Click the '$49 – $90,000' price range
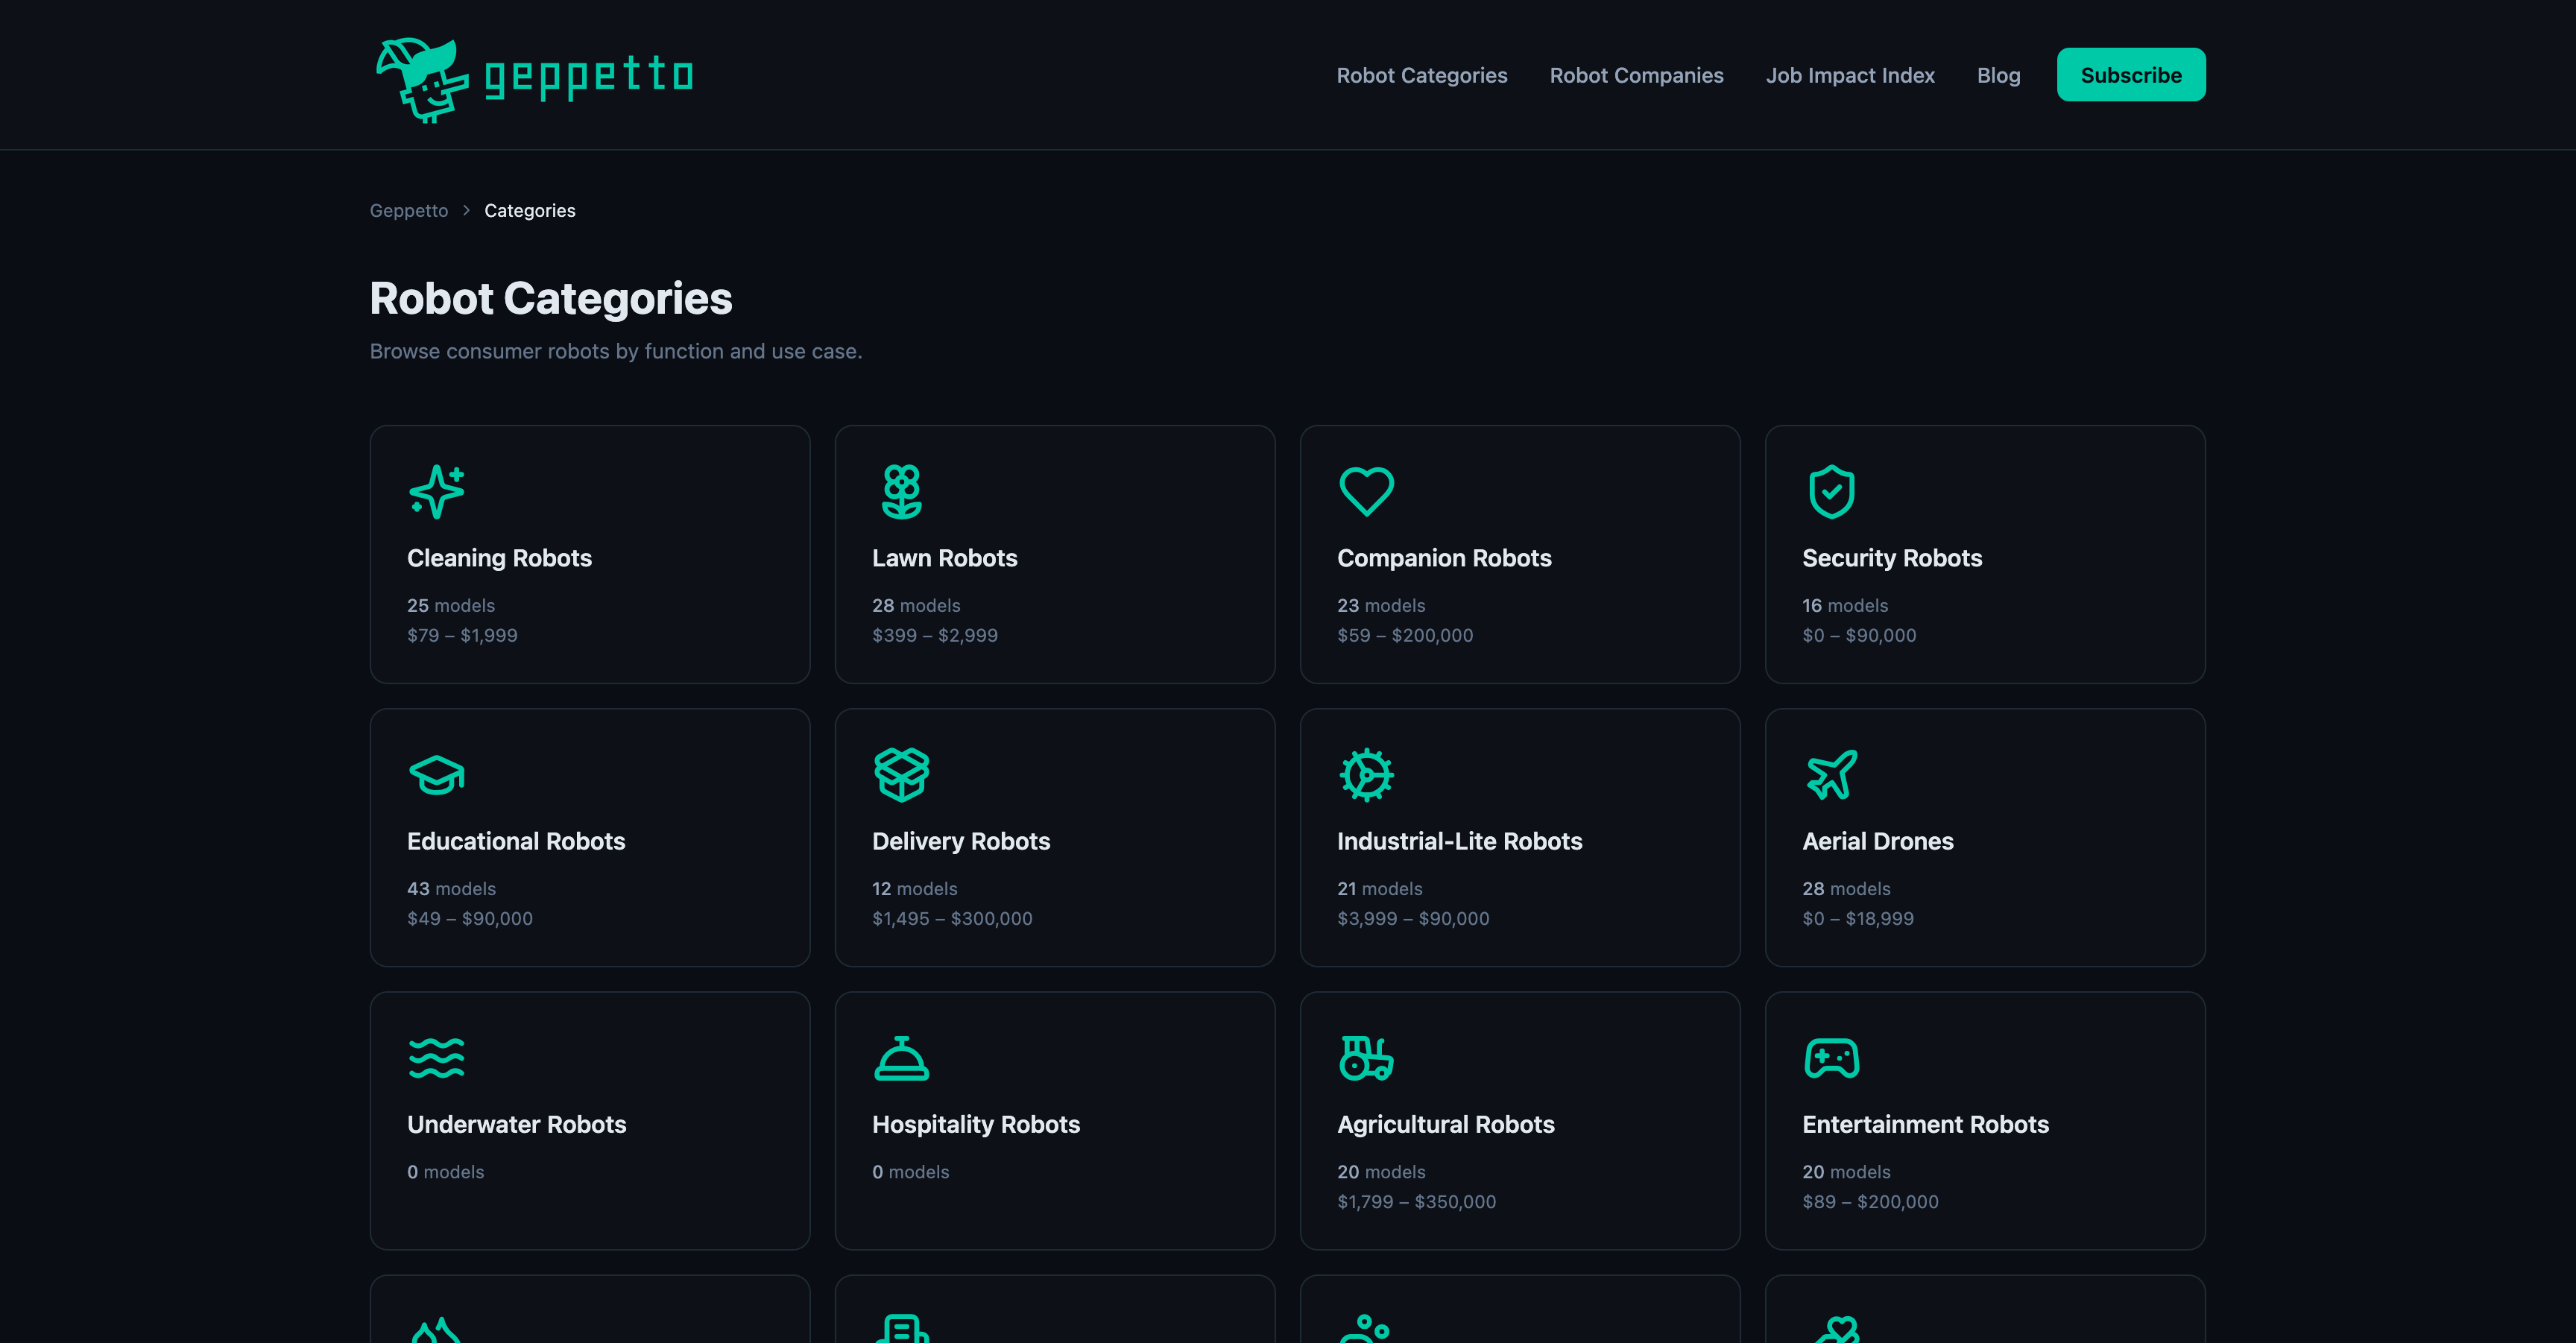This screenshot has height=1343, width=2576. [x=469, y=918]
